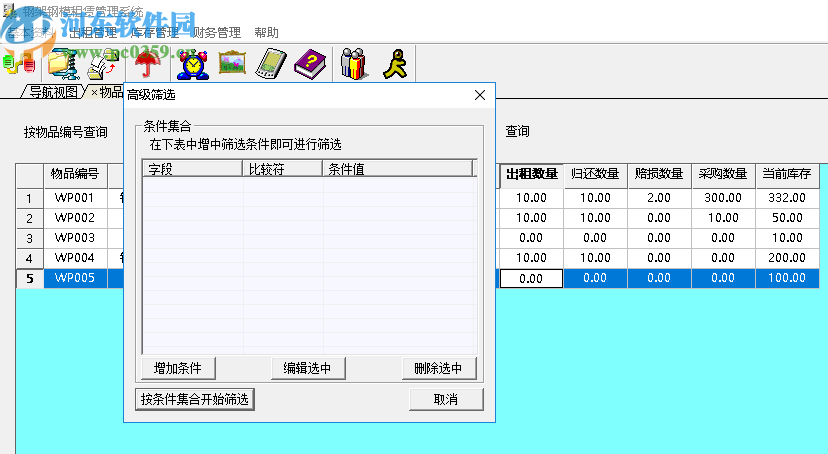Viewport: 828px width, 454px height.
Task: Click the 按物品编号查询 label
Action: [65, 132]
